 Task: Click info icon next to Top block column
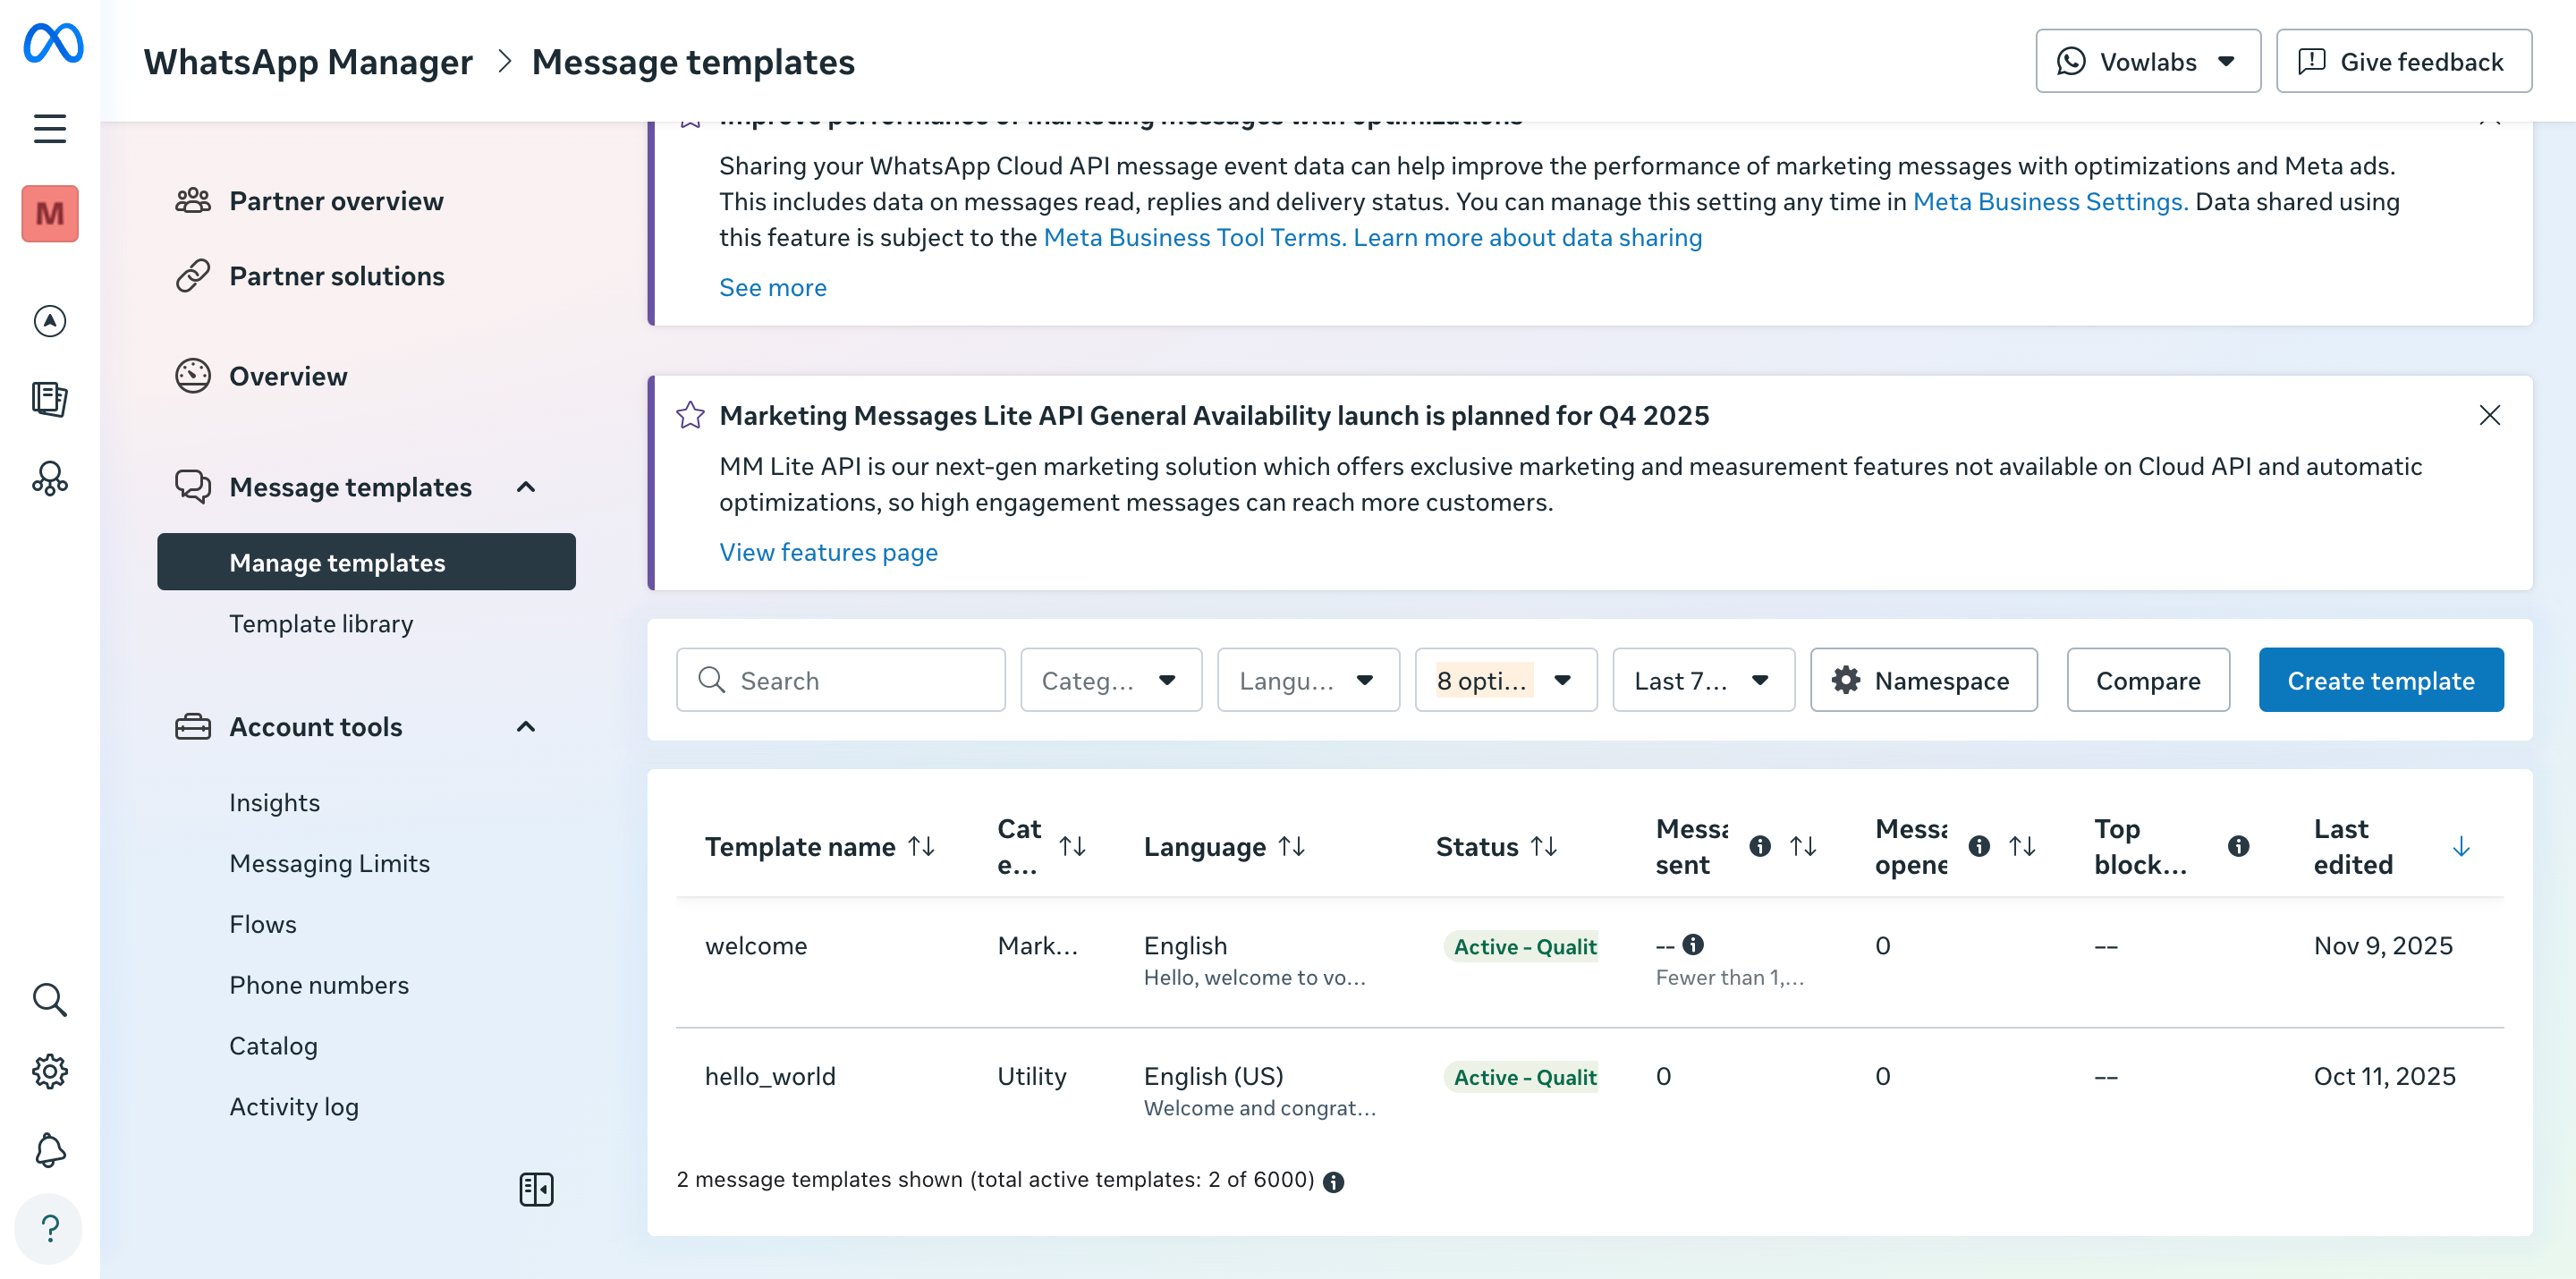point(2238,846)
